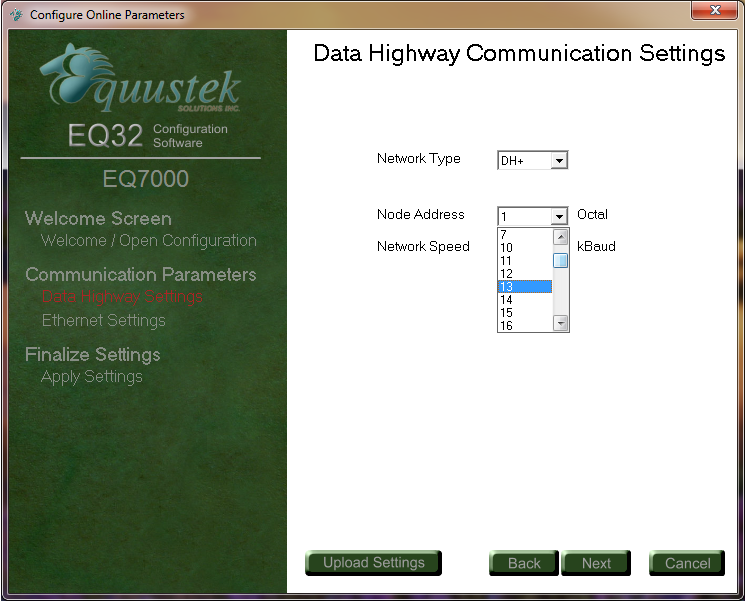Choose node address 10 from list
Image resolution: width=747 pixels, height=601 pixels.
coord(524,248)
